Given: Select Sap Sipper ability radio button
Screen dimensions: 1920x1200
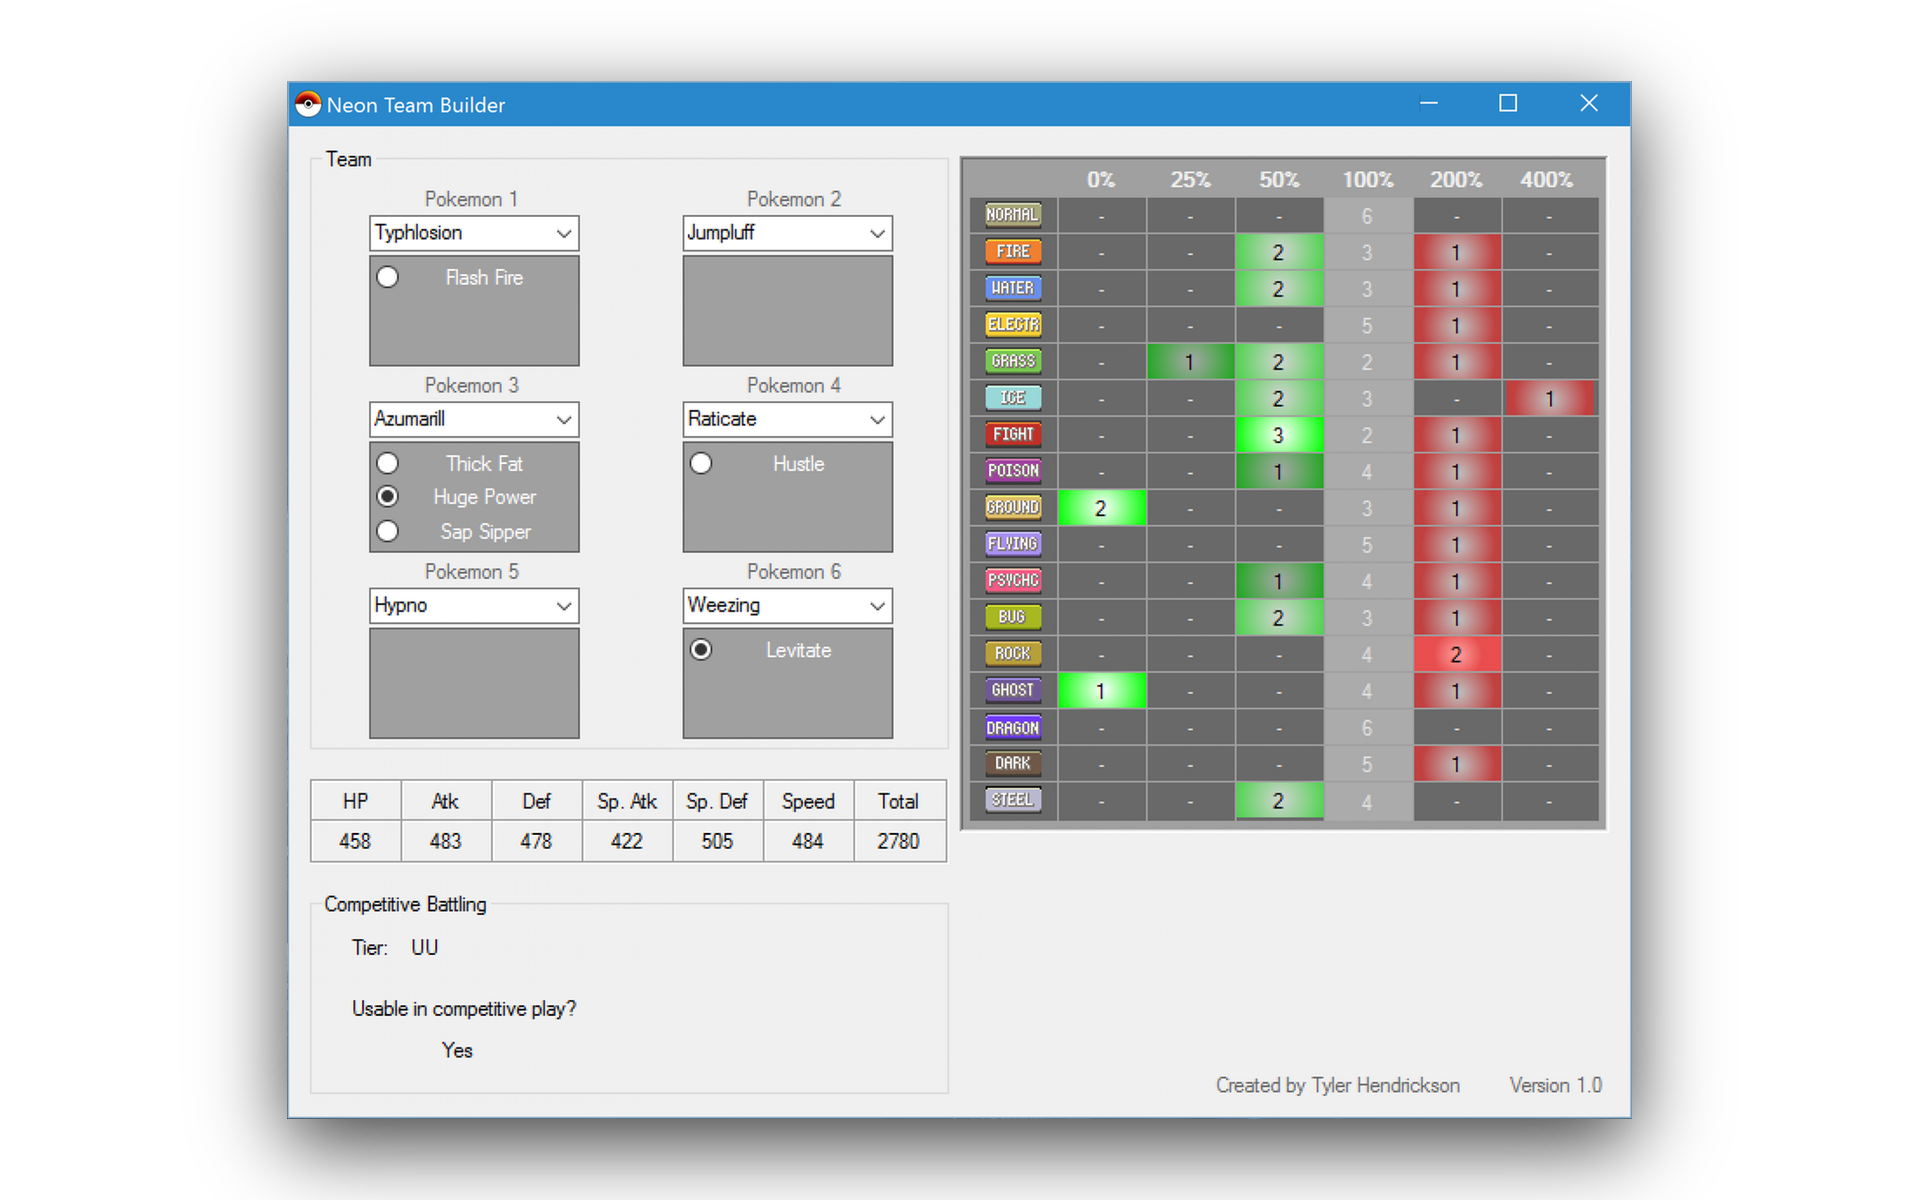Looking at the screenshot, I should pos(388,531).
